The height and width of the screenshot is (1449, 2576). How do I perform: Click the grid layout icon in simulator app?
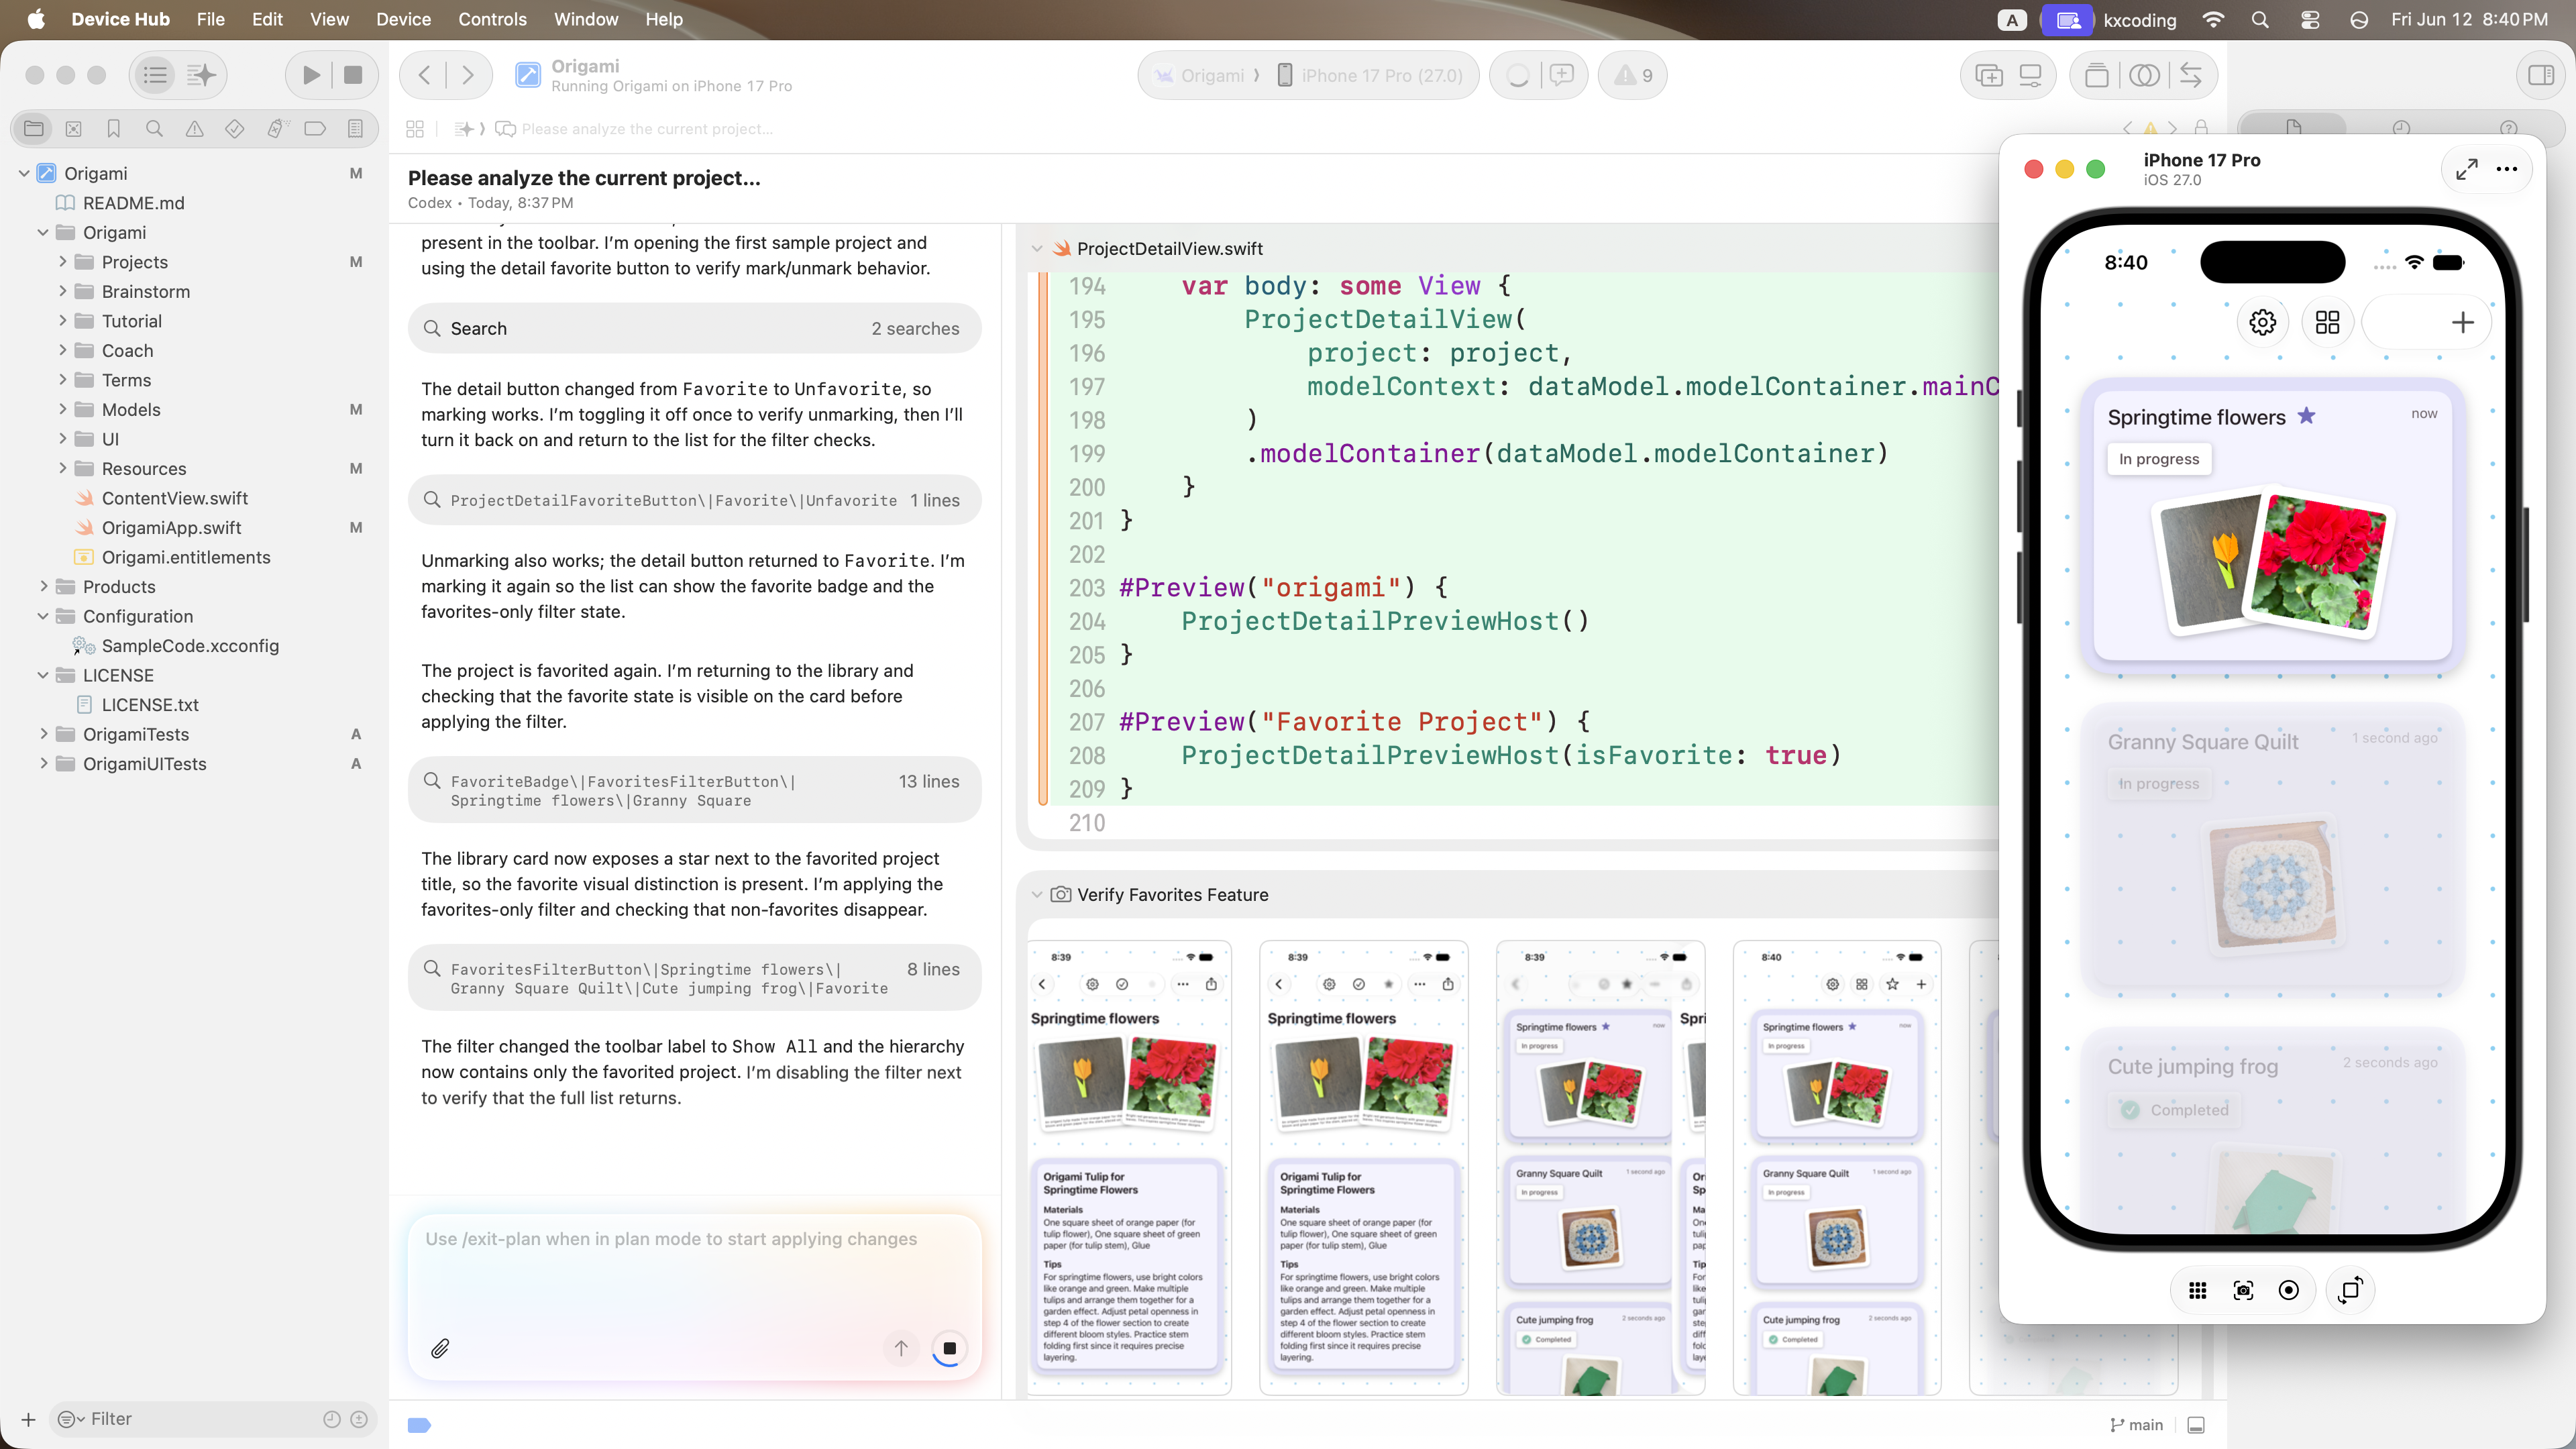(x=2327, y=322)
